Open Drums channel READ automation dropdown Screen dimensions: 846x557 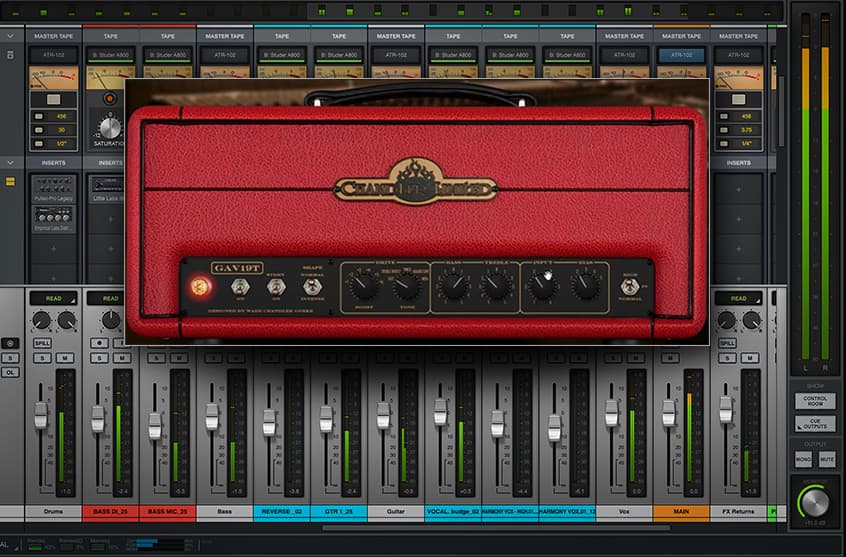coord(53,298)
